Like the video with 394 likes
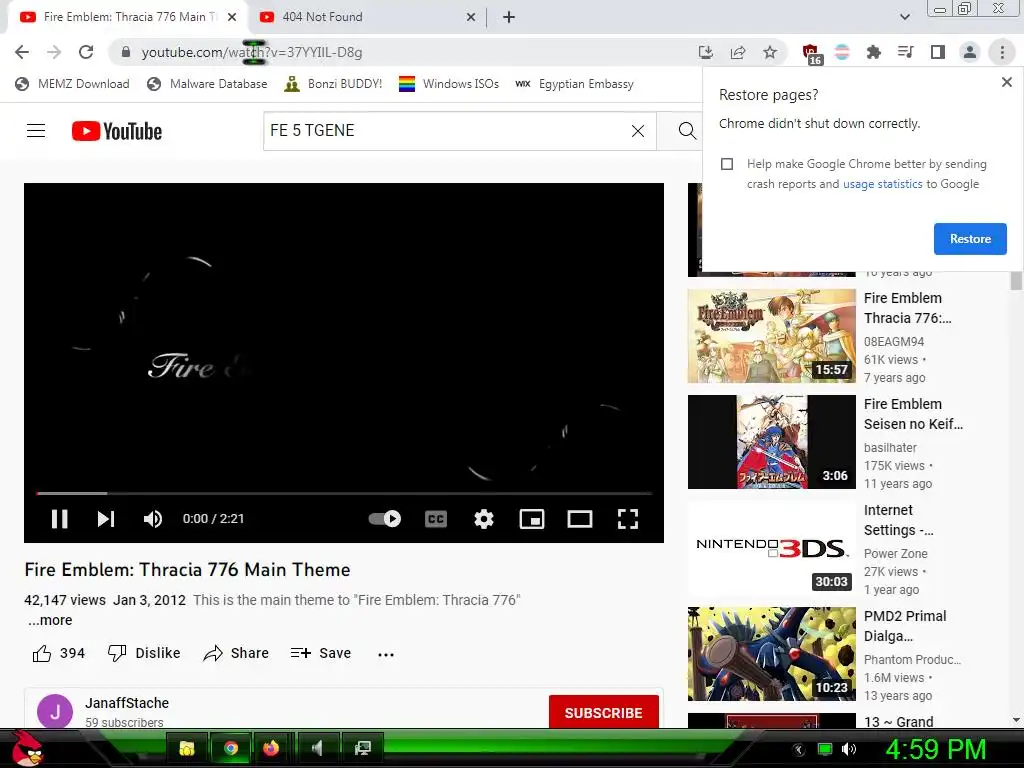The height and width of the screenshot is (768, 1024). (x=59, y=653)
